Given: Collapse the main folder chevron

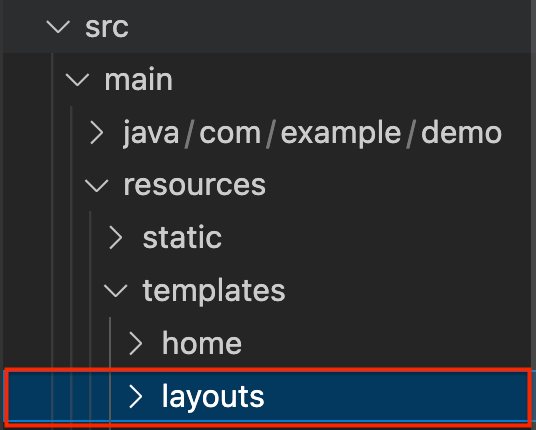Looking at the screenshot, I should (x=77, y=80).
